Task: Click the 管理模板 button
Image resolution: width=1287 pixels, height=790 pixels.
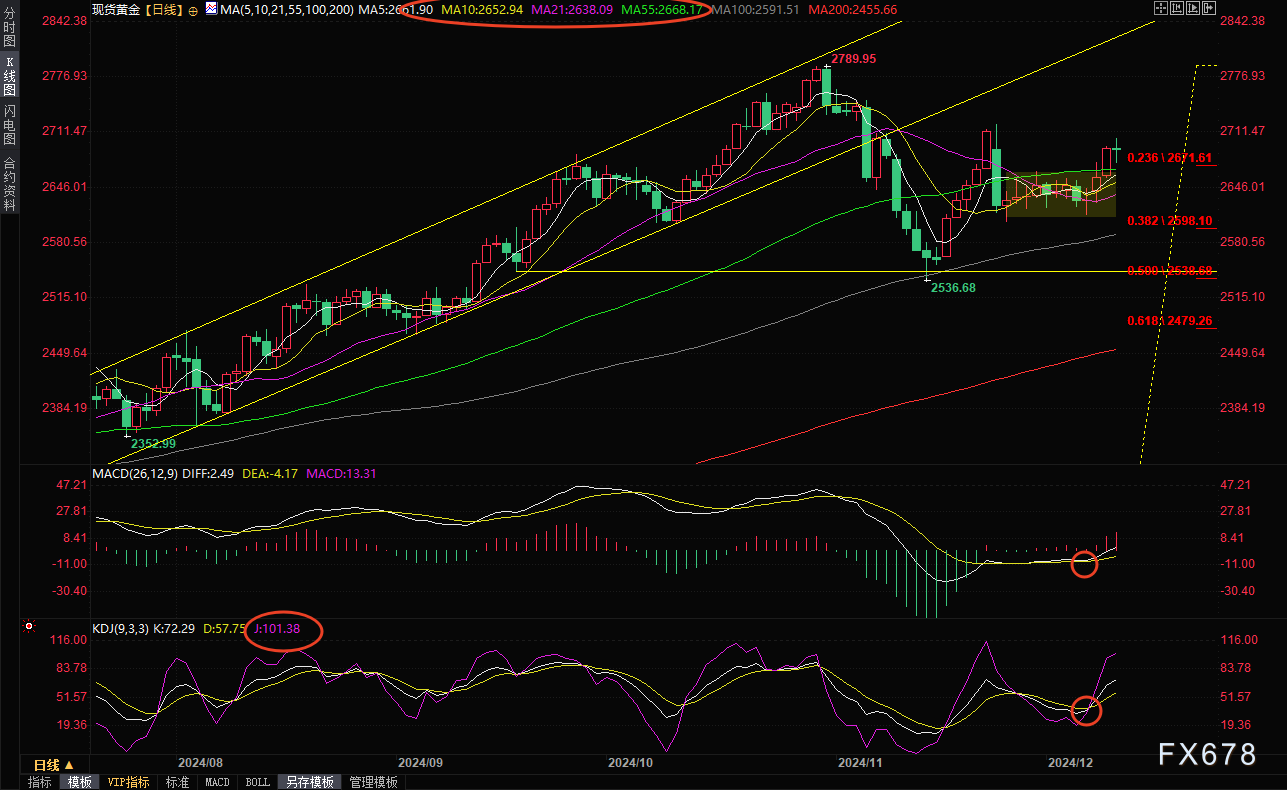Action: 373,782
